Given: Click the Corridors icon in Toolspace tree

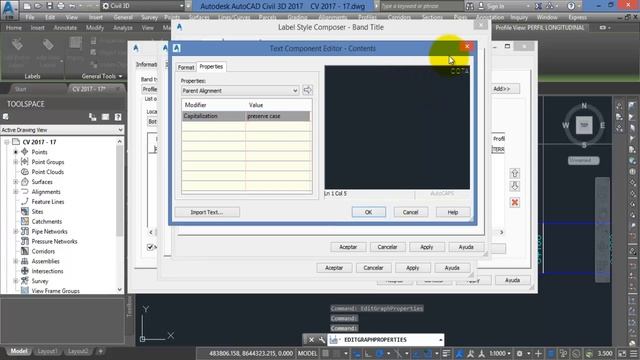Looking at the screenshot, I should (x=24, y=251).
